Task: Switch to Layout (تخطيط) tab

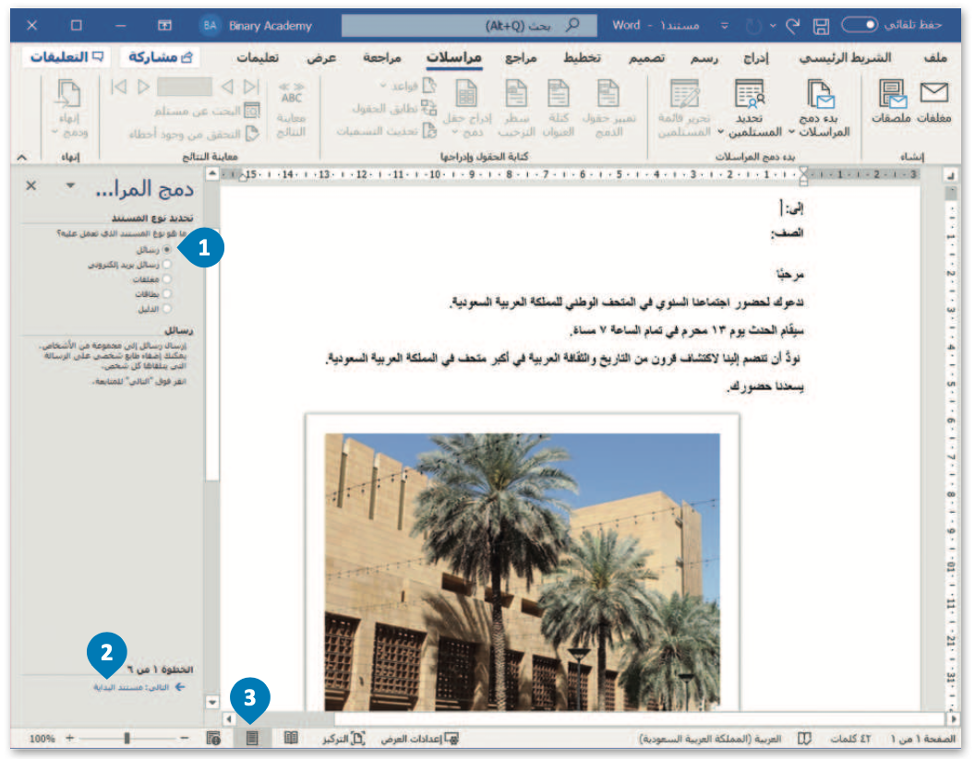Action: (582, 57)
